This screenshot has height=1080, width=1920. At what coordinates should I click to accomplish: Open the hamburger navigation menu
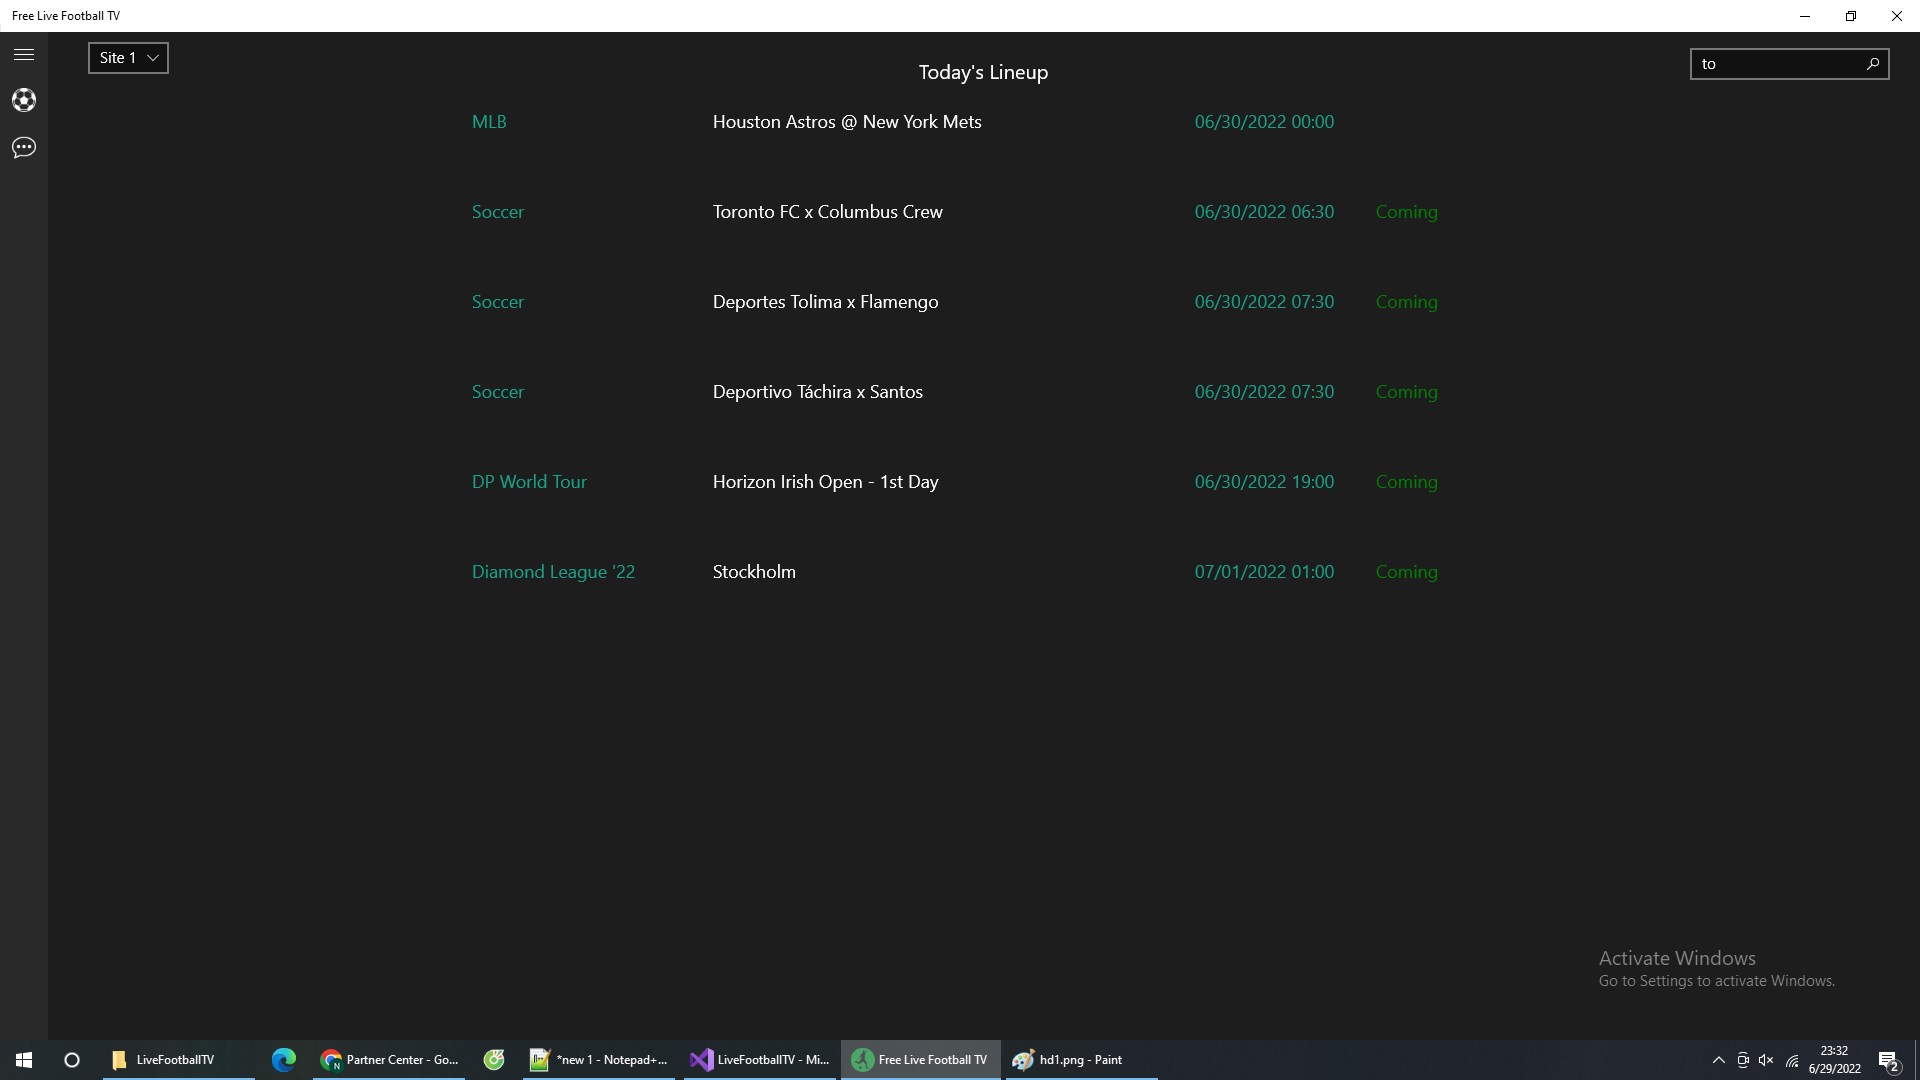click(x=24, y=55)
